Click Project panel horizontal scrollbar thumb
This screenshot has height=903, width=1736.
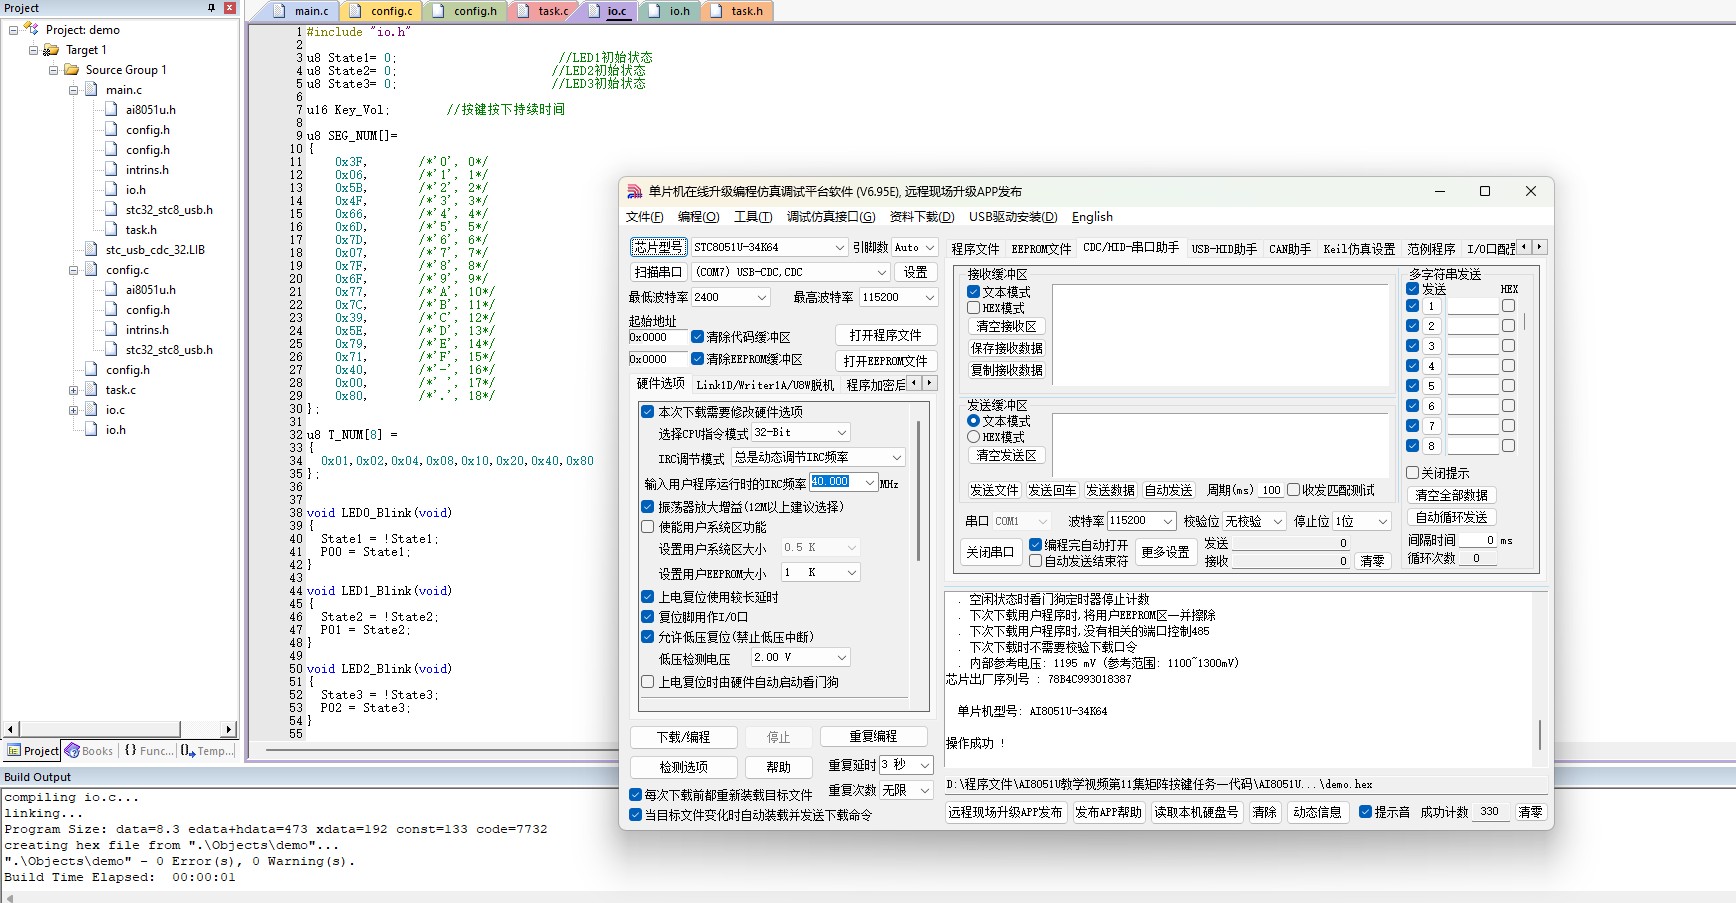[x=100, y=730]
